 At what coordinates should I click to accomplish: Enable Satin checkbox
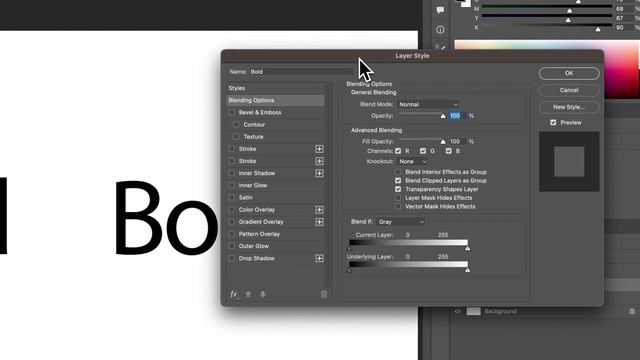[x=231, y=198]
